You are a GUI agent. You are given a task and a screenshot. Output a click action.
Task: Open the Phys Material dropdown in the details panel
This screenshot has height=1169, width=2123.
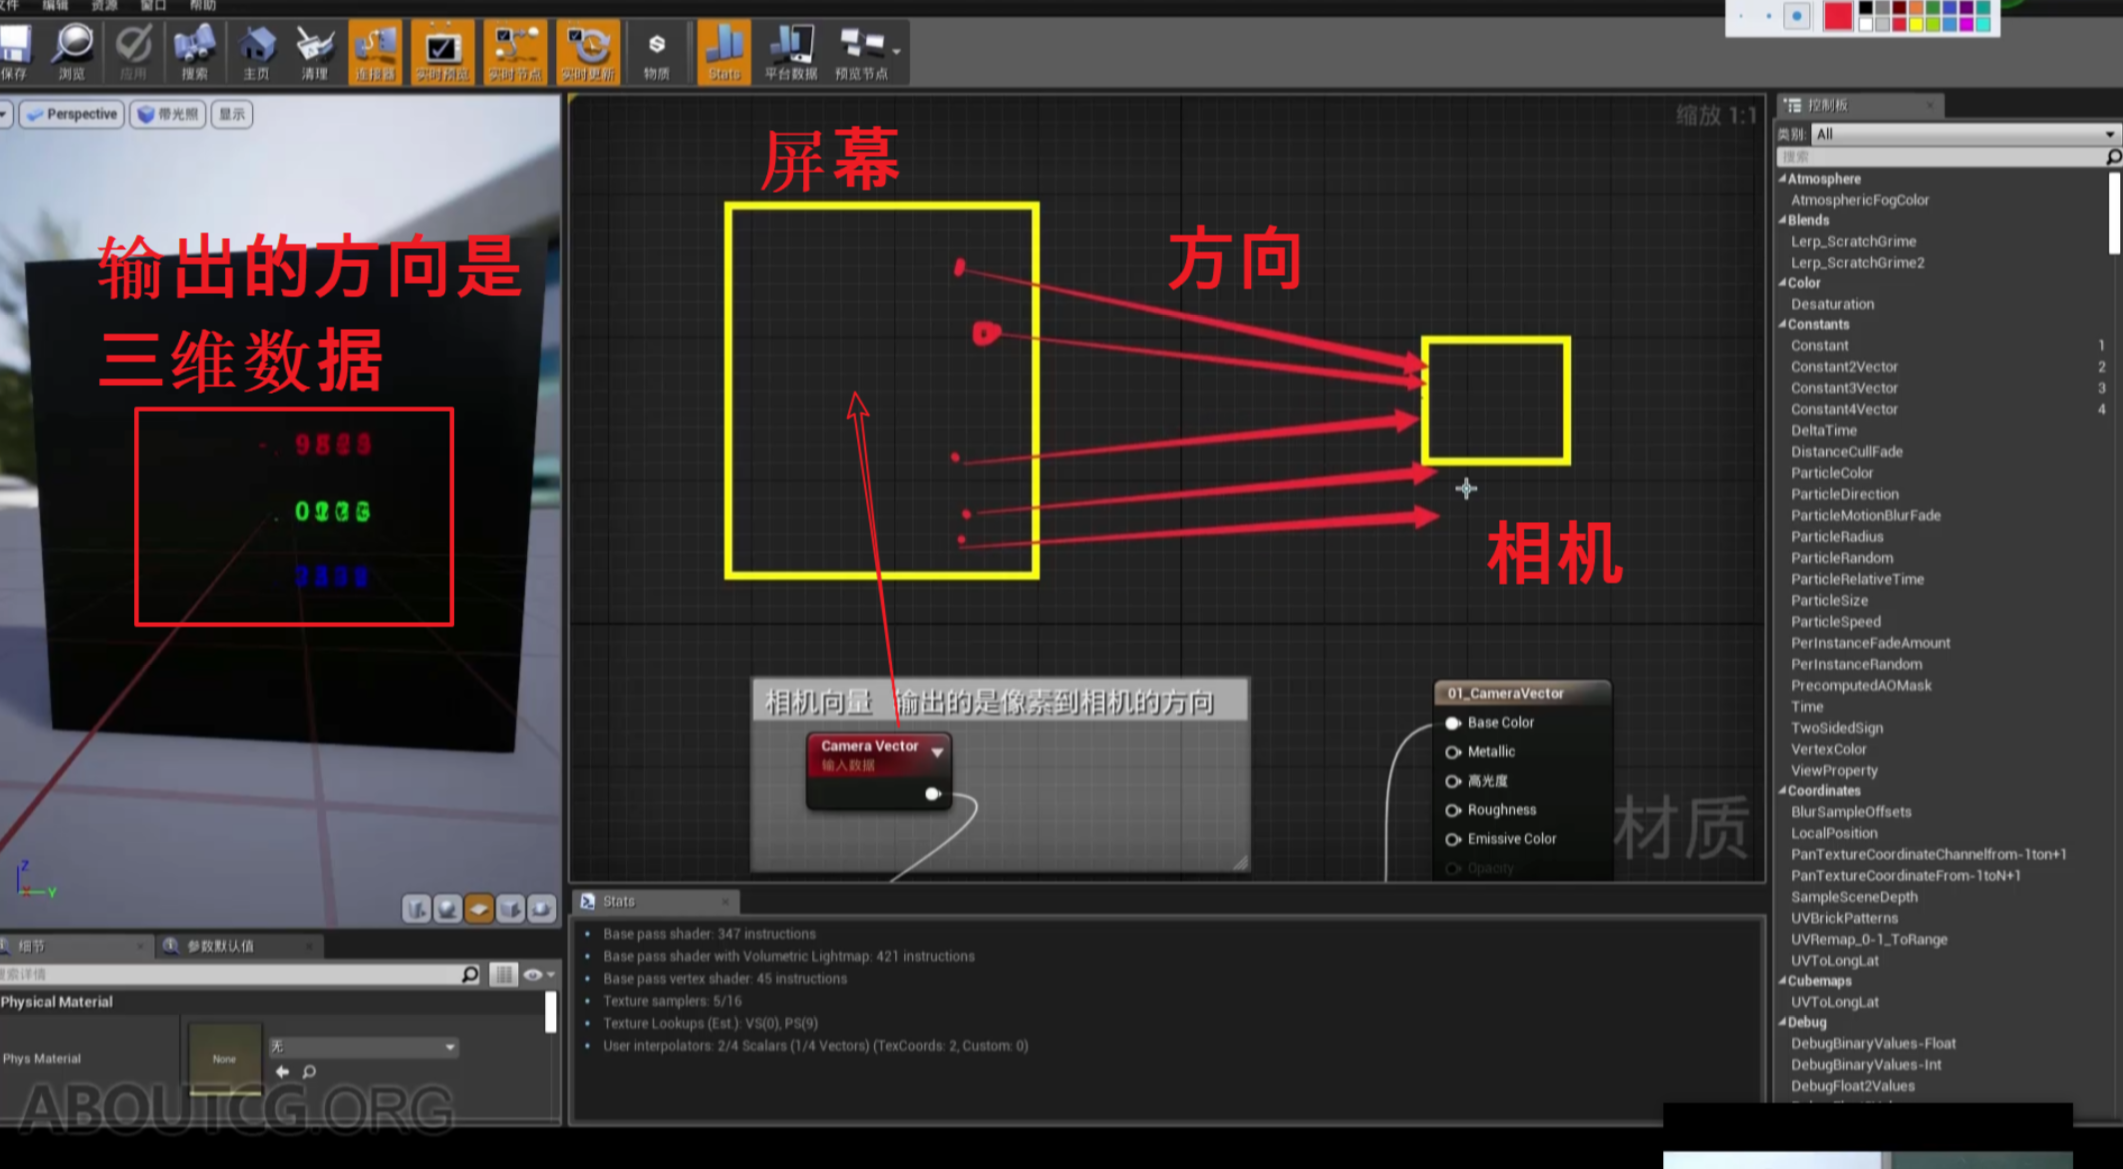[365, 1047]
